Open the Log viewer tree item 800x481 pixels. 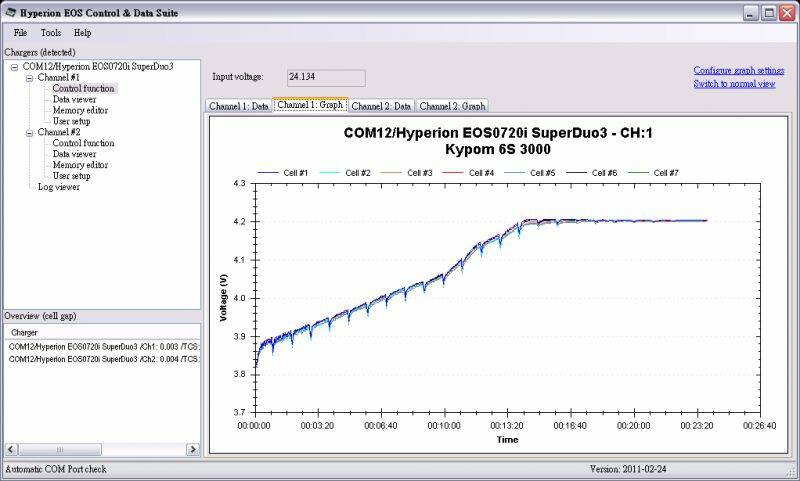pos(59,187)
